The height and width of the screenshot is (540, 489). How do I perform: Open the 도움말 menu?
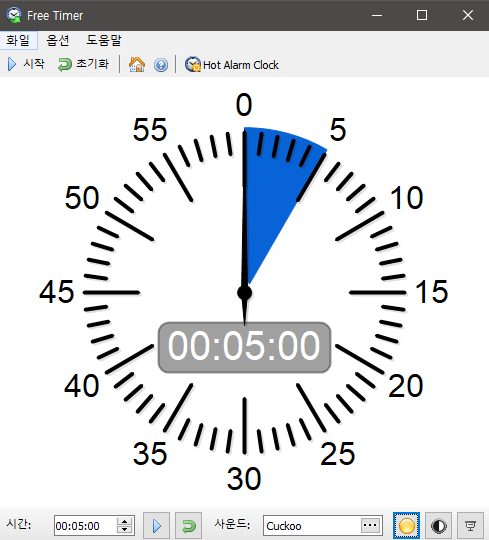tap(104, 40)
